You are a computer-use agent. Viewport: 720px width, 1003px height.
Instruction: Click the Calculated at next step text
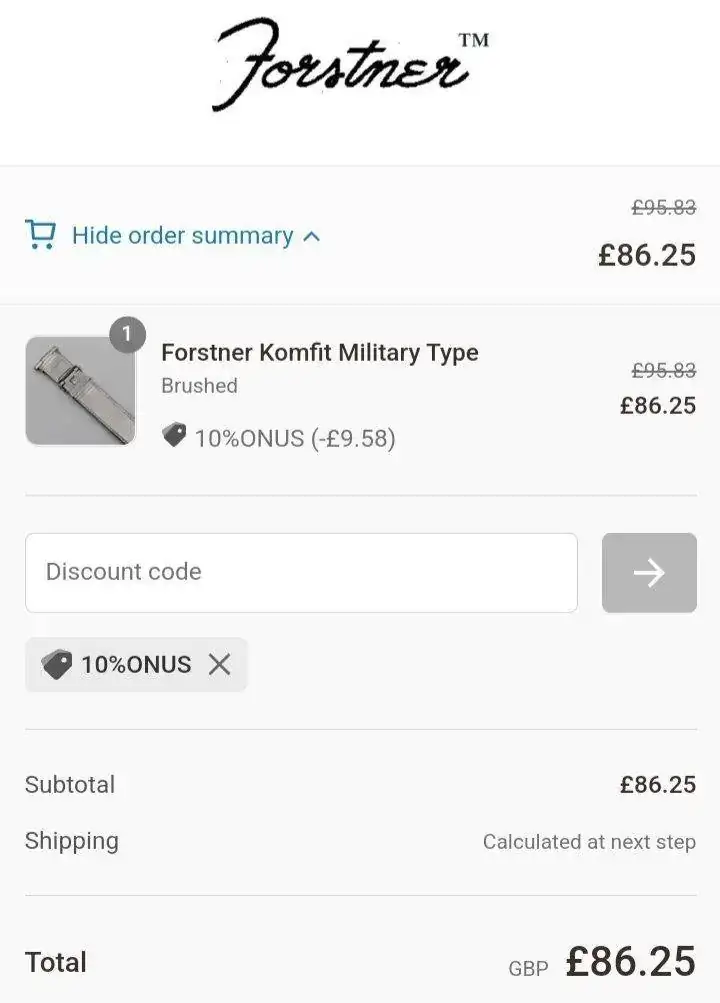pyautogui.click(x=589, y=842)
